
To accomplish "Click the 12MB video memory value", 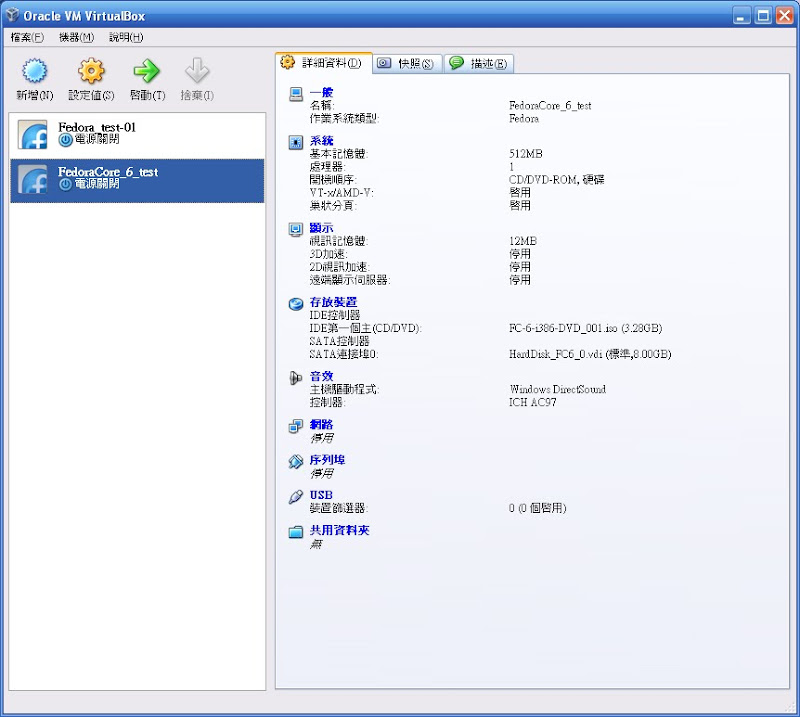I will [522, 241].
